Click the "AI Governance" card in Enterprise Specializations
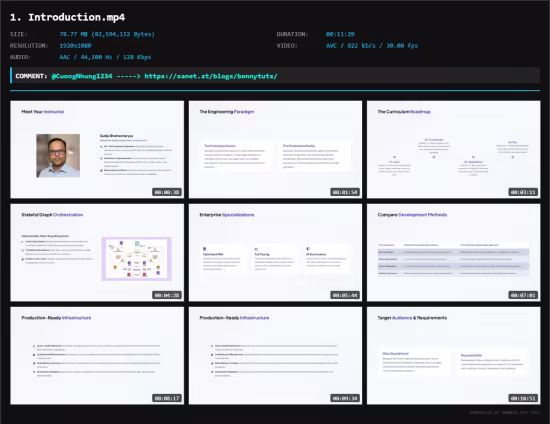 tap(327, 258)
